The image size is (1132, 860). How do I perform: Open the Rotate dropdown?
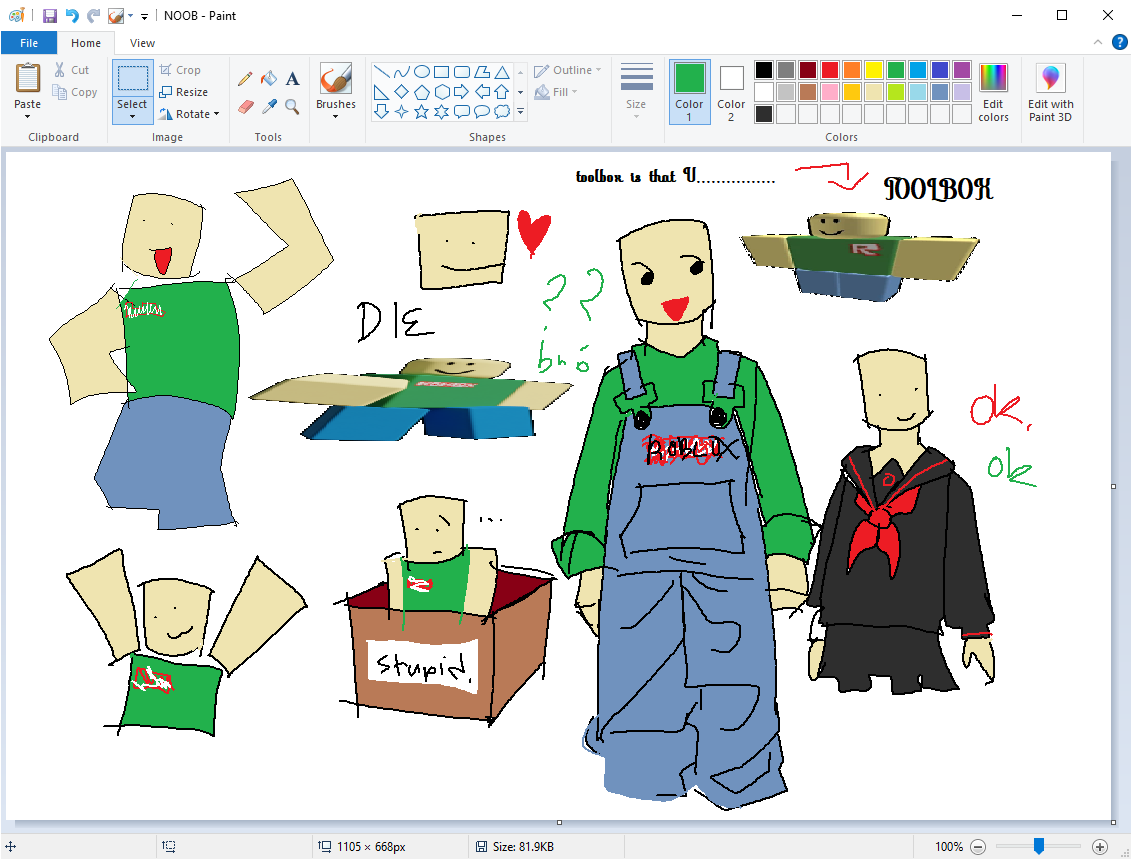[x=188, y=114]
